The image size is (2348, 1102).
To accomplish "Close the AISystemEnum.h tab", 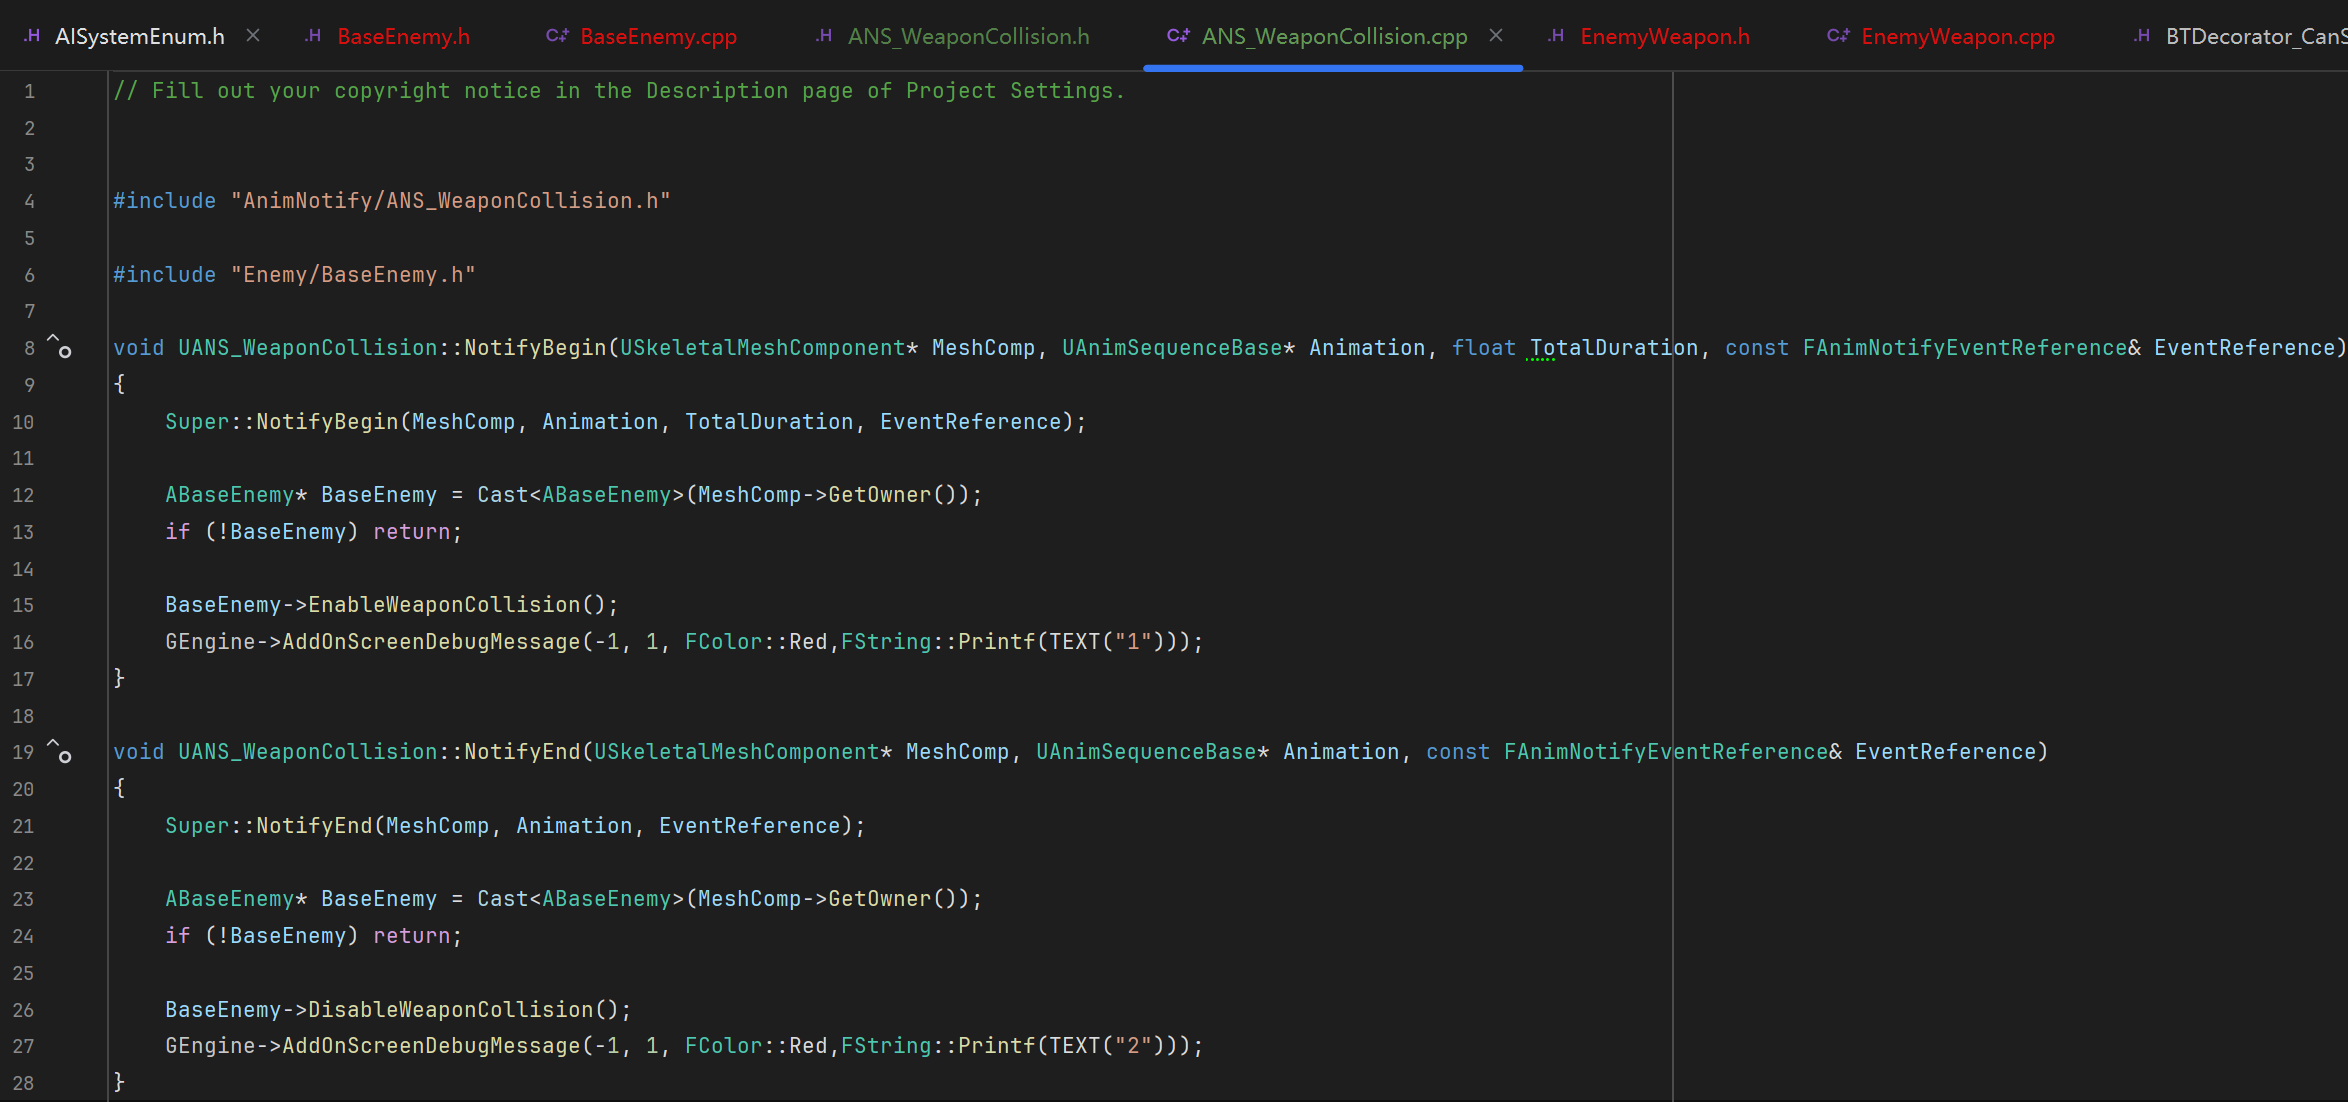I will [253, 36].
